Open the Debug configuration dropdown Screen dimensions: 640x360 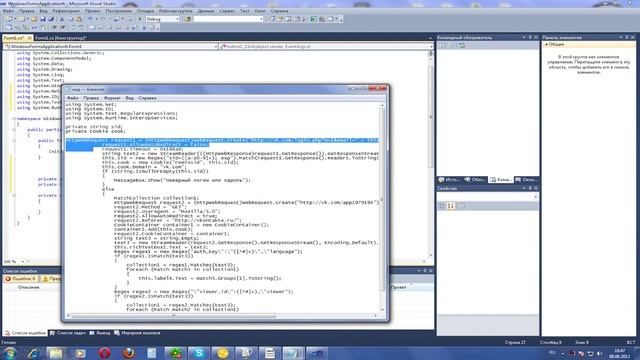coord(162,19)
